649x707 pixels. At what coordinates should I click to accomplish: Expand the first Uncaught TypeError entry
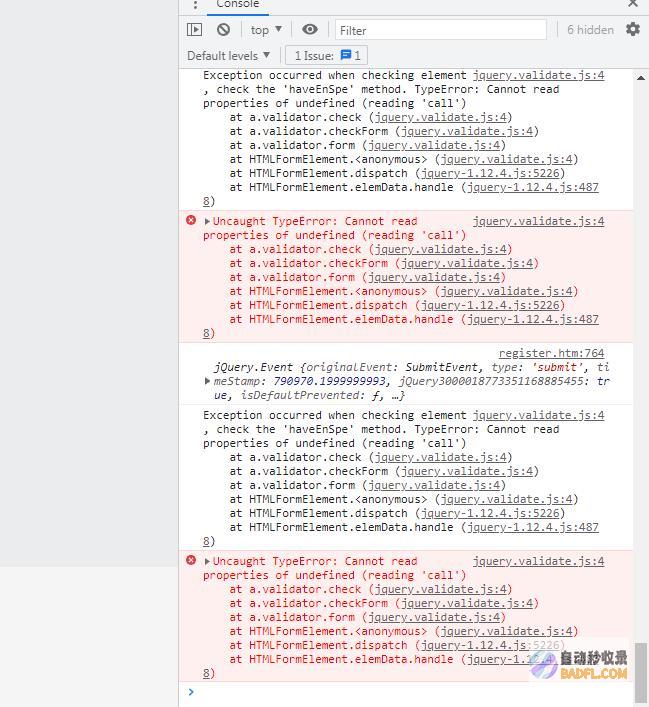(x=207, y=221)
